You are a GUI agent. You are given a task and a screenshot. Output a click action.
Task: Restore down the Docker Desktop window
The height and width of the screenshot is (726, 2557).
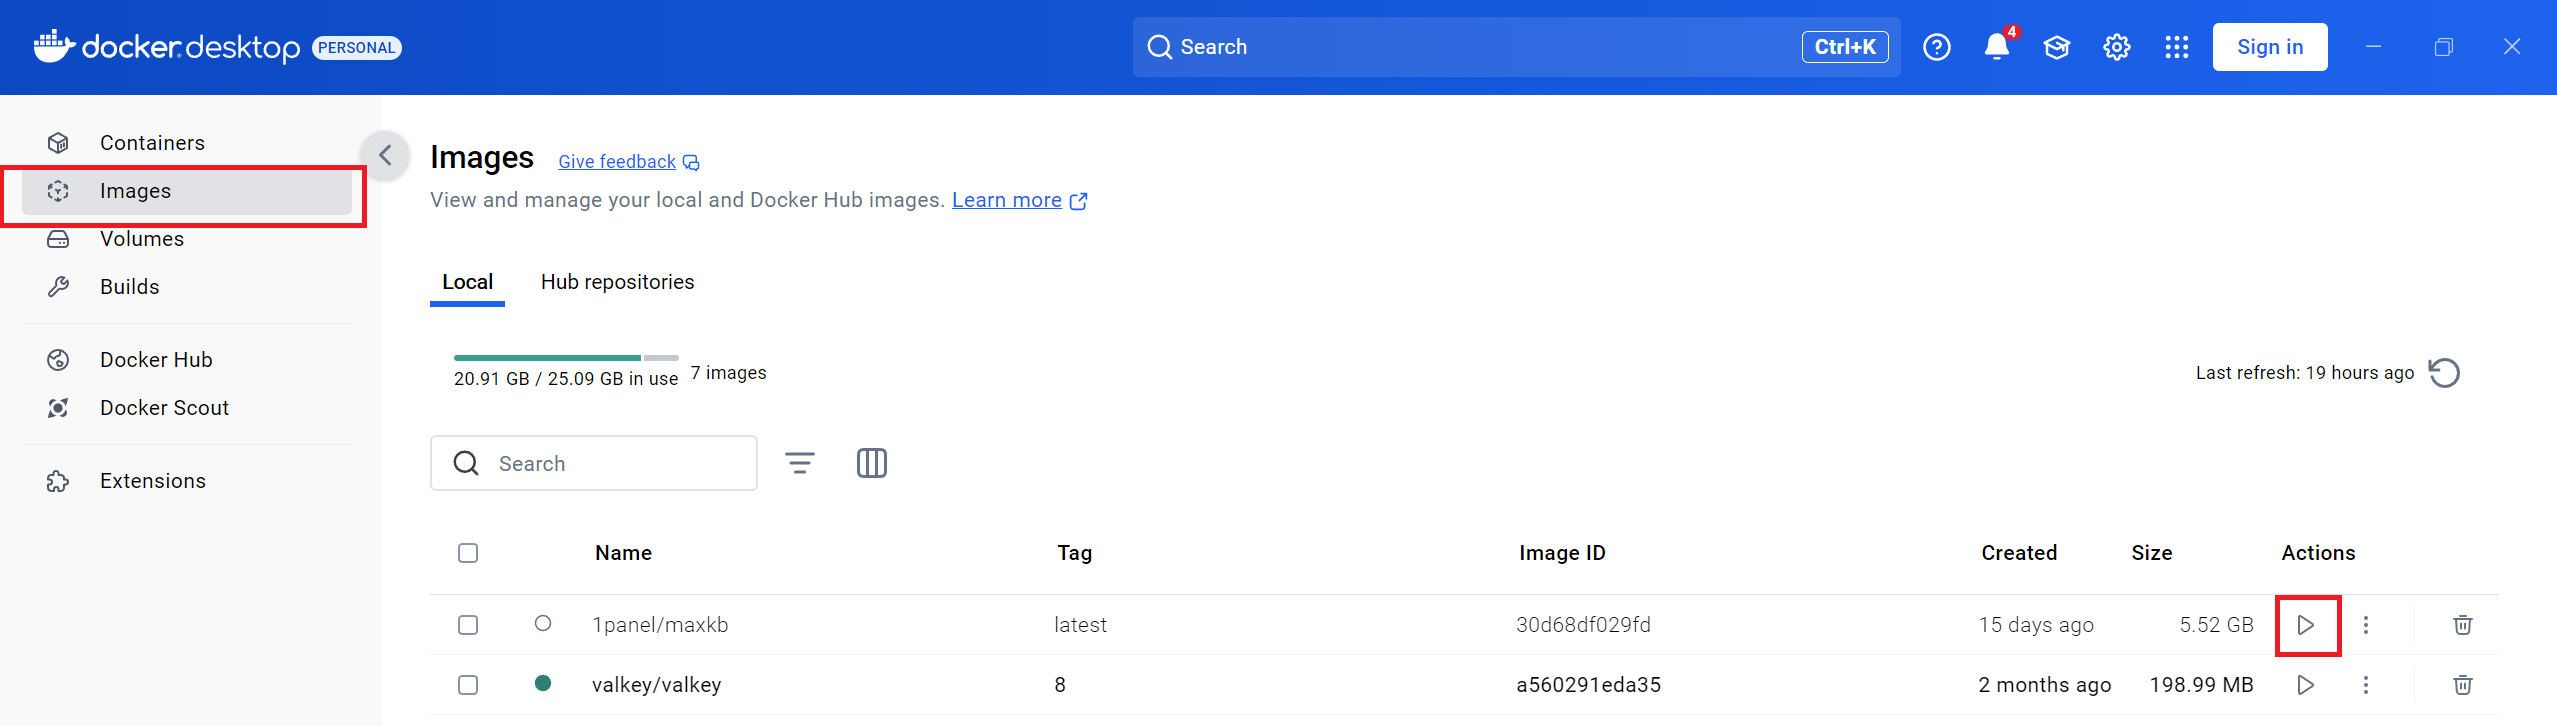pos(2443,47)
